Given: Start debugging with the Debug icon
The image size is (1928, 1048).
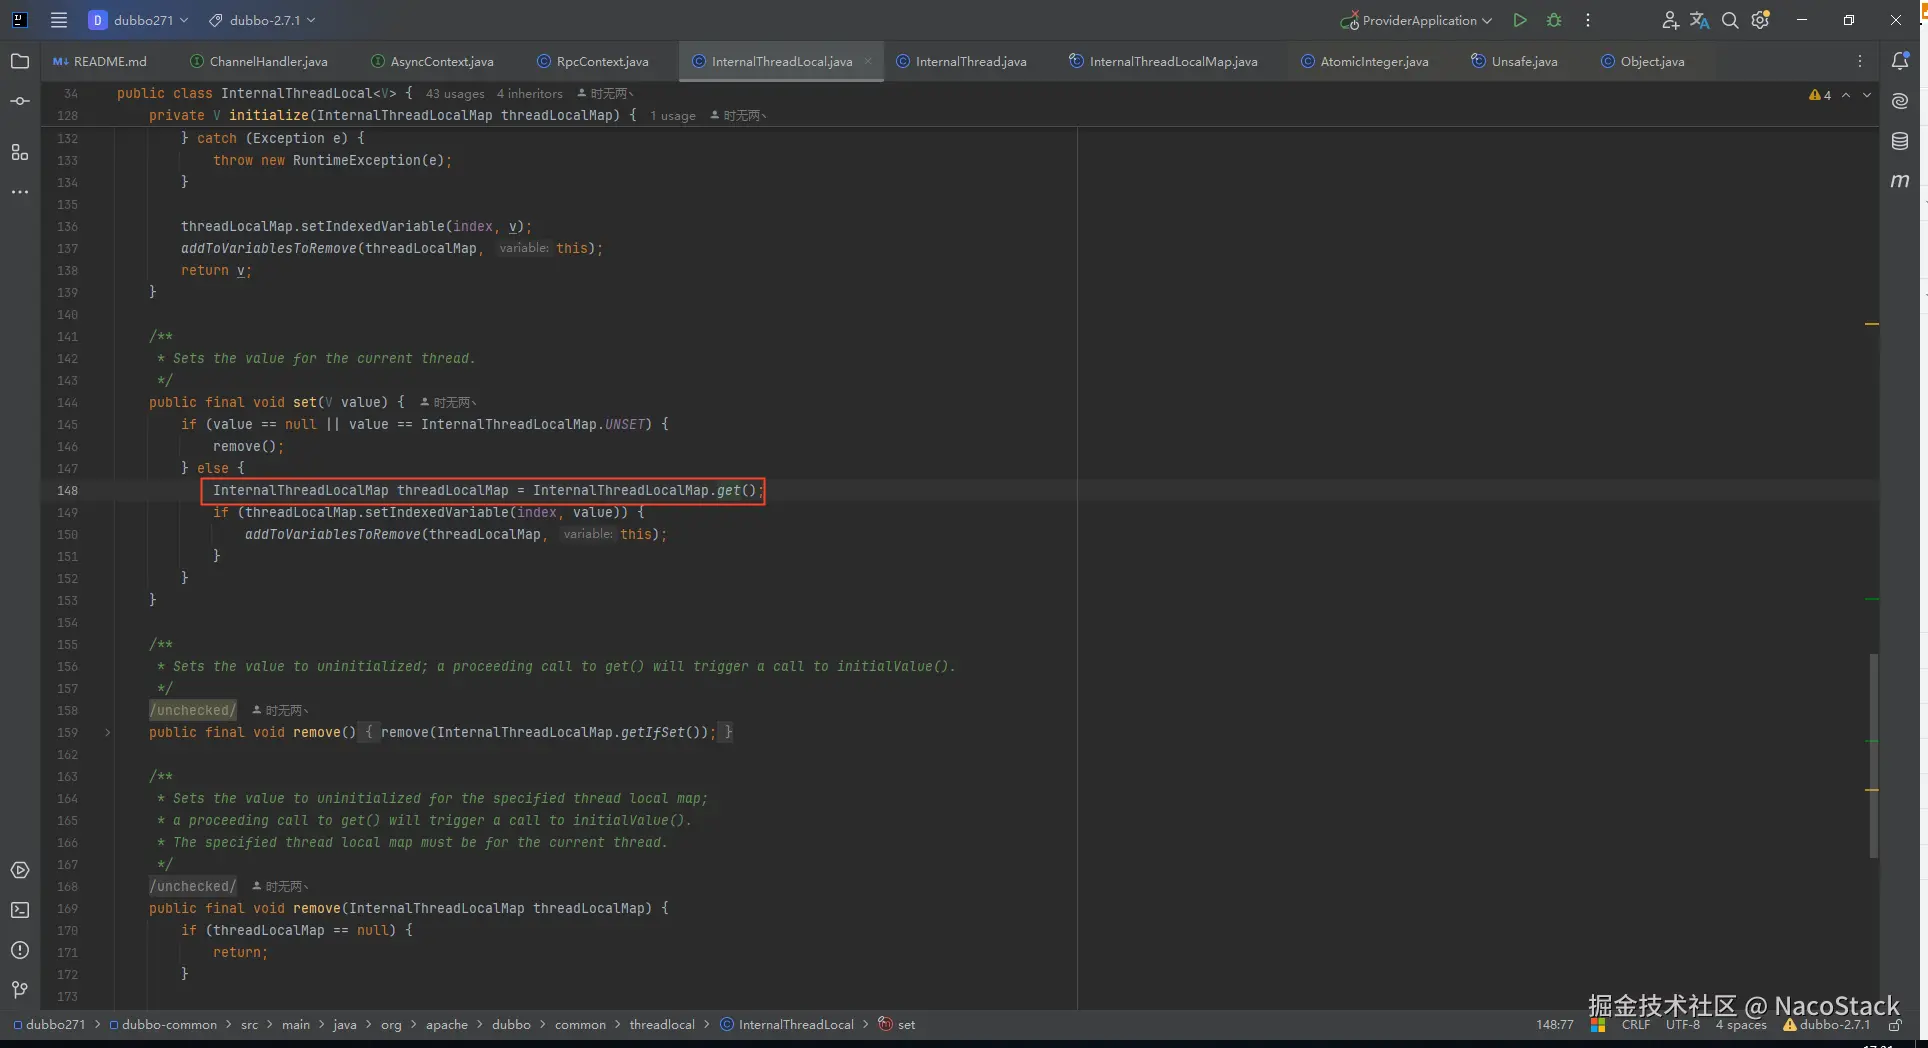Looking at the screenshot, I should [1554, 20].
